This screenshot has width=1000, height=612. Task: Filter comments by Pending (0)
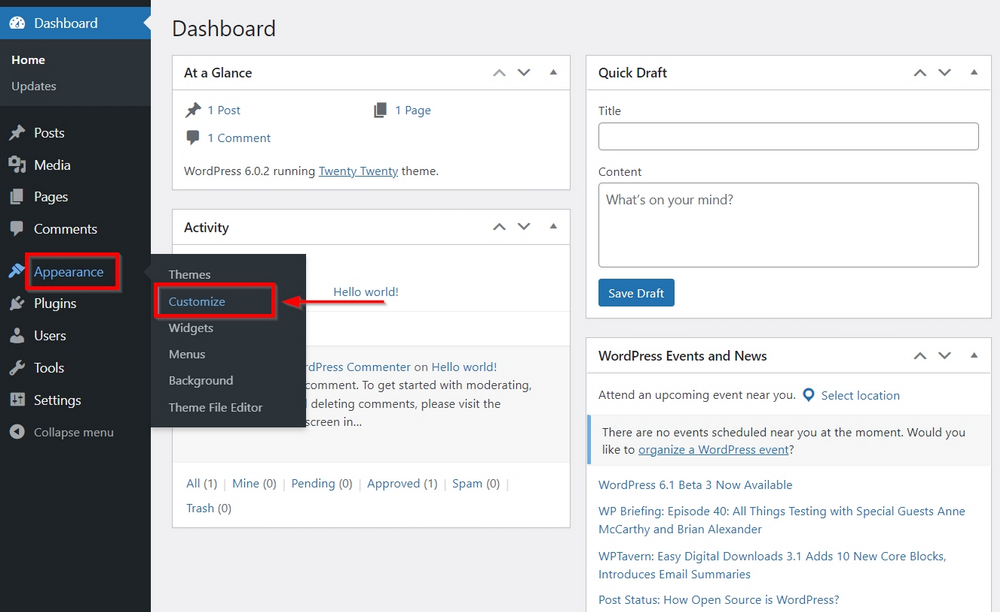pyautogui.click(x=321, y=483)
